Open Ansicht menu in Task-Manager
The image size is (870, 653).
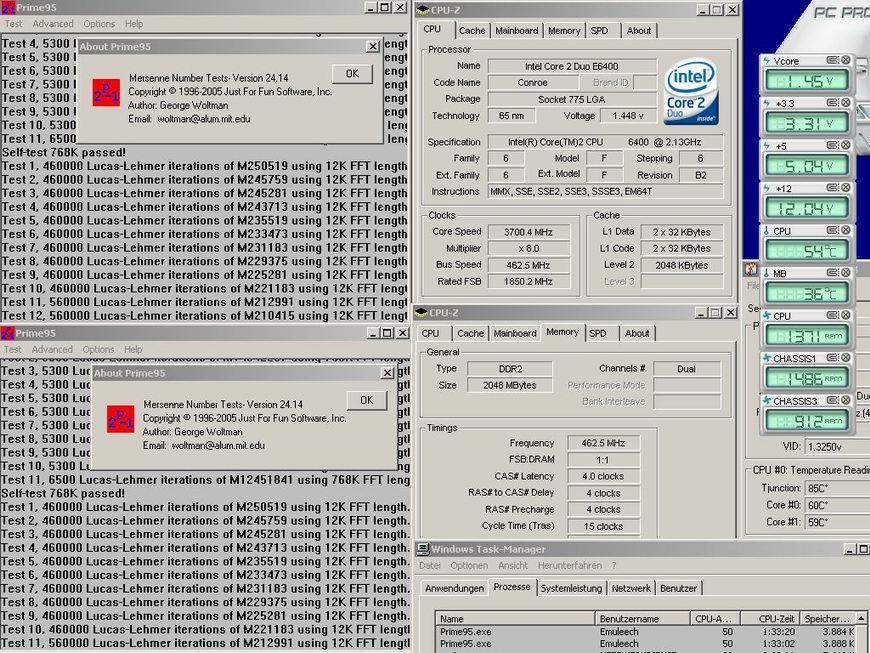513,565
